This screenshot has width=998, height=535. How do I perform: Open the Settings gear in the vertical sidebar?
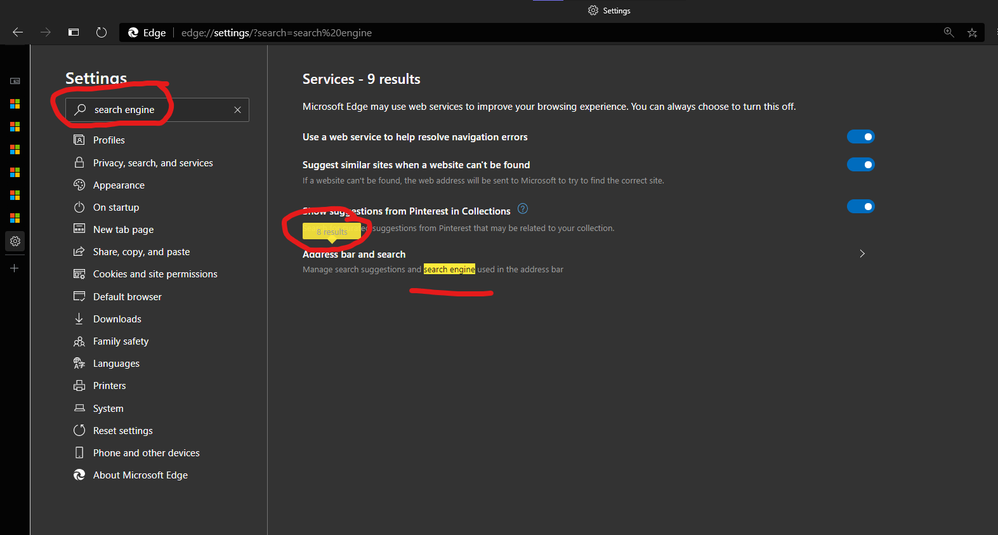[x=15, y=241]
